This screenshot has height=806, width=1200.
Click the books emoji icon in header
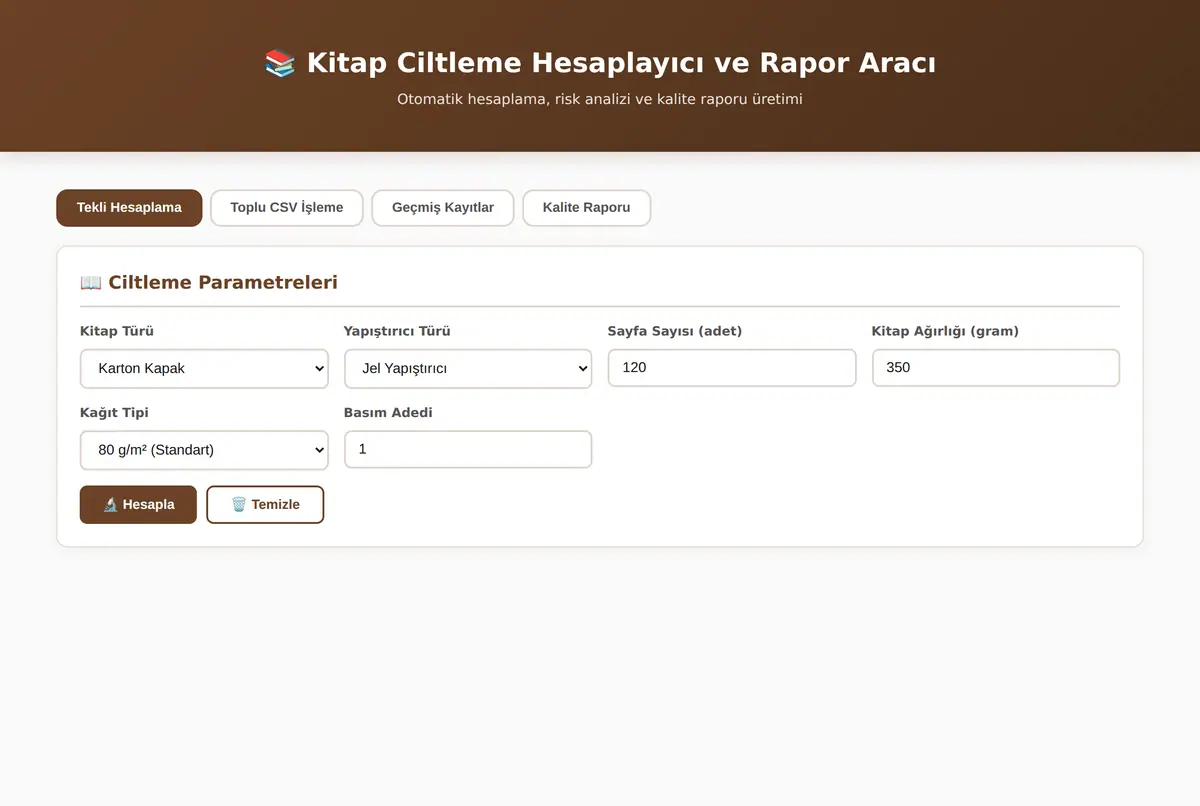pyautogui.click(x=280, y=63)
